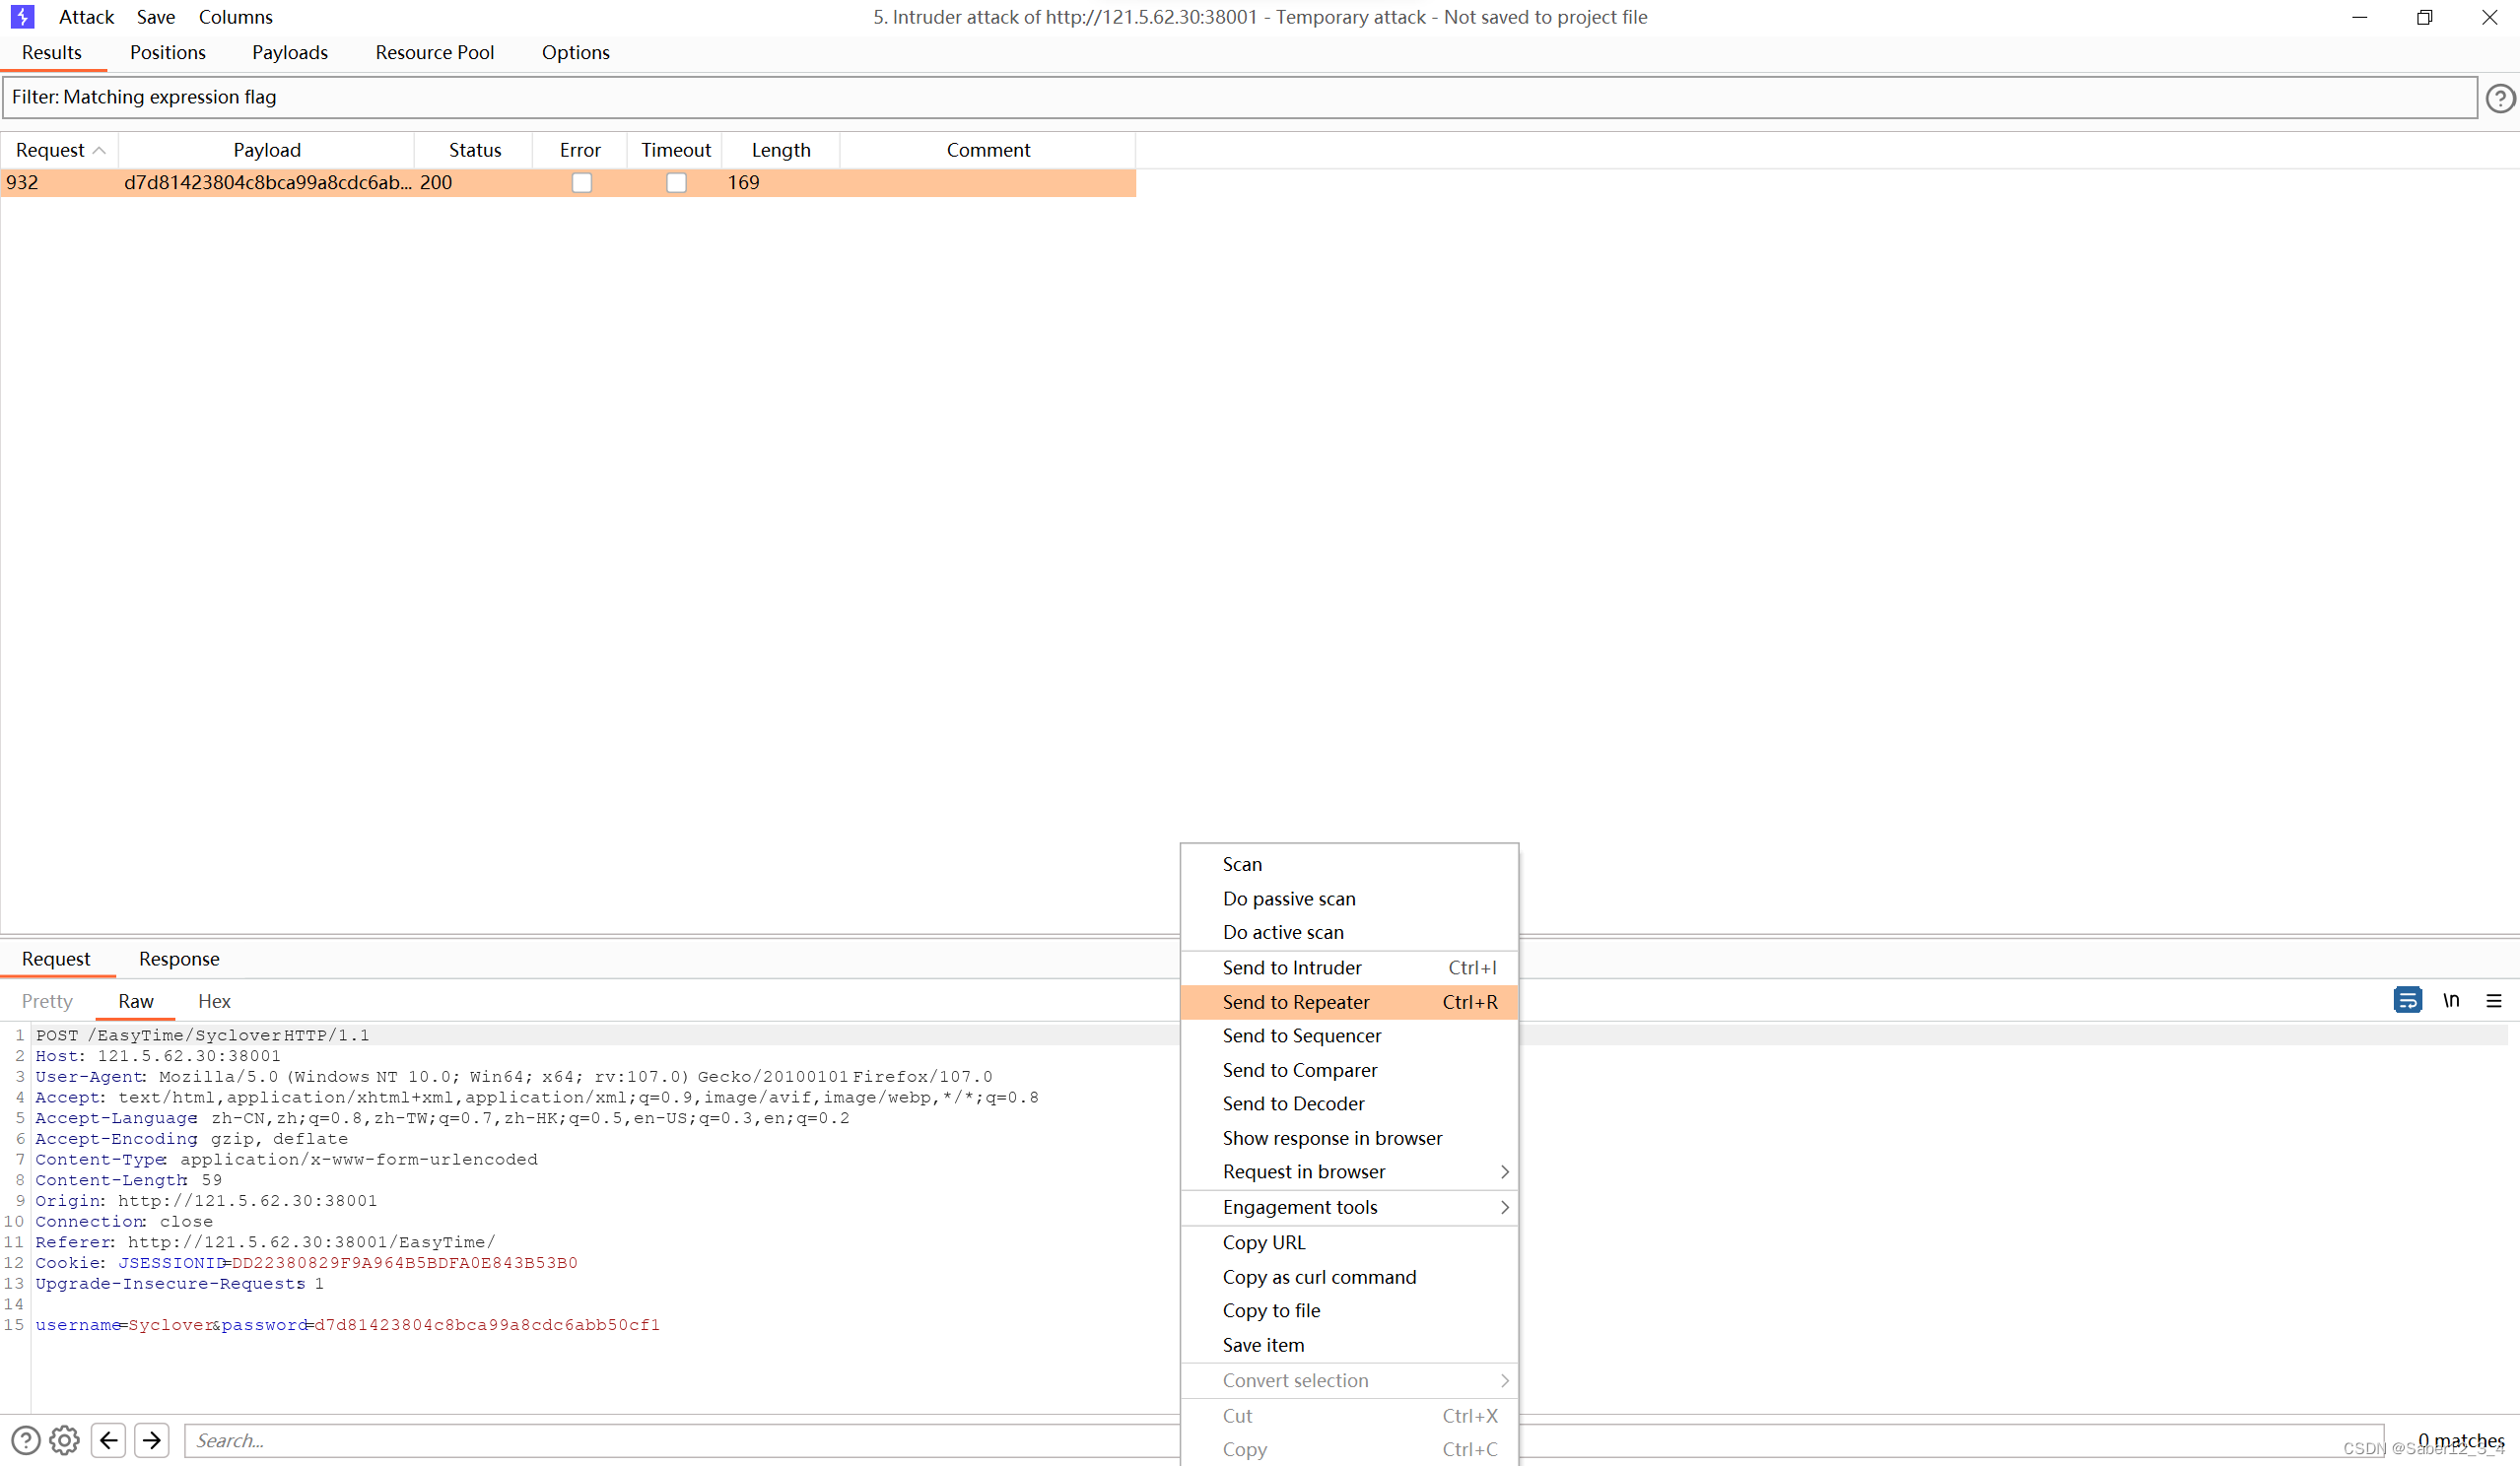This screenshot has height=1466, width=2520.
Task: Go to previous search match arrow
Action: coord(108,1440)
